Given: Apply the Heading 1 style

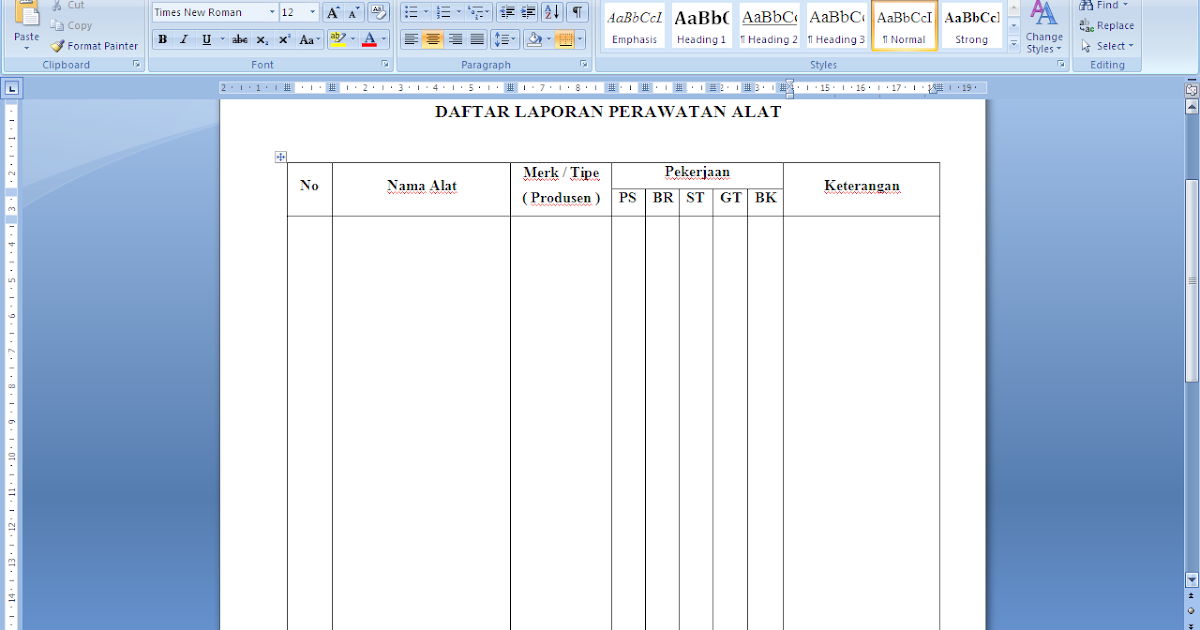Looking at the screenshot, I should pos(701,28).
